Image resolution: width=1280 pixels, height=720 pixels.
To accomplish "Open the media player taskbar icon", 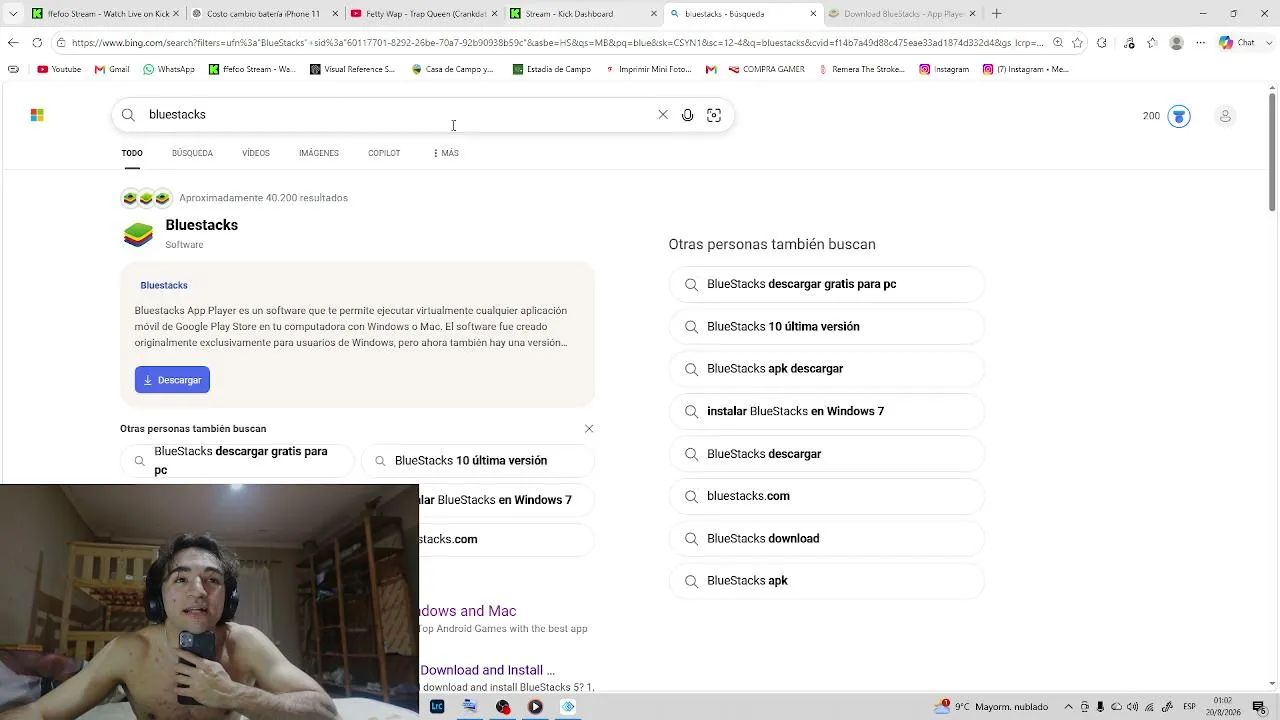I will (535, 707).
